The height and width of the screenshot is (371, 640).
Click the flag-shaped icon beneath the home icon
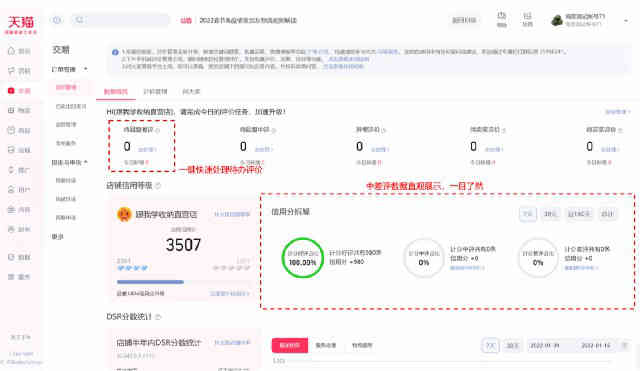point(11,71)
